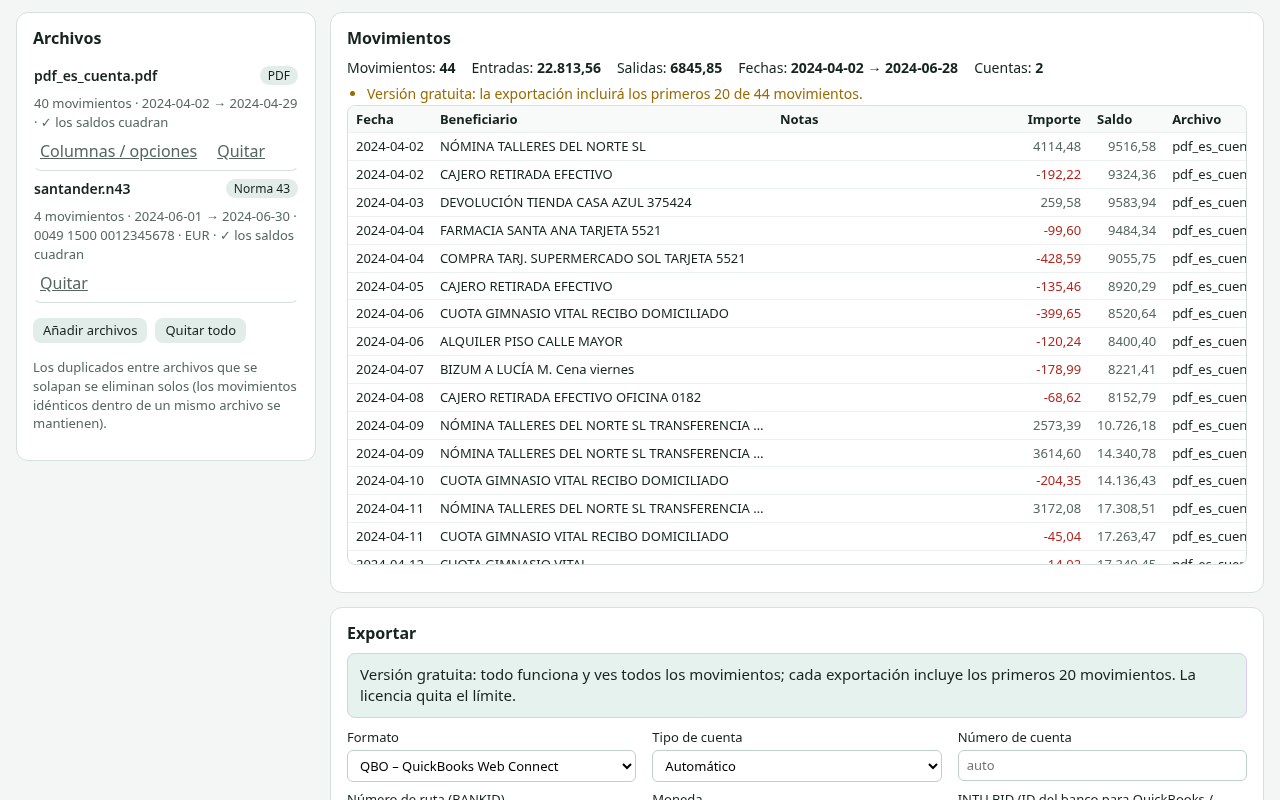Open the Tipo de cuenta dropdown
The height and width of the screenshot is (800, 1280).
[797, 766]
